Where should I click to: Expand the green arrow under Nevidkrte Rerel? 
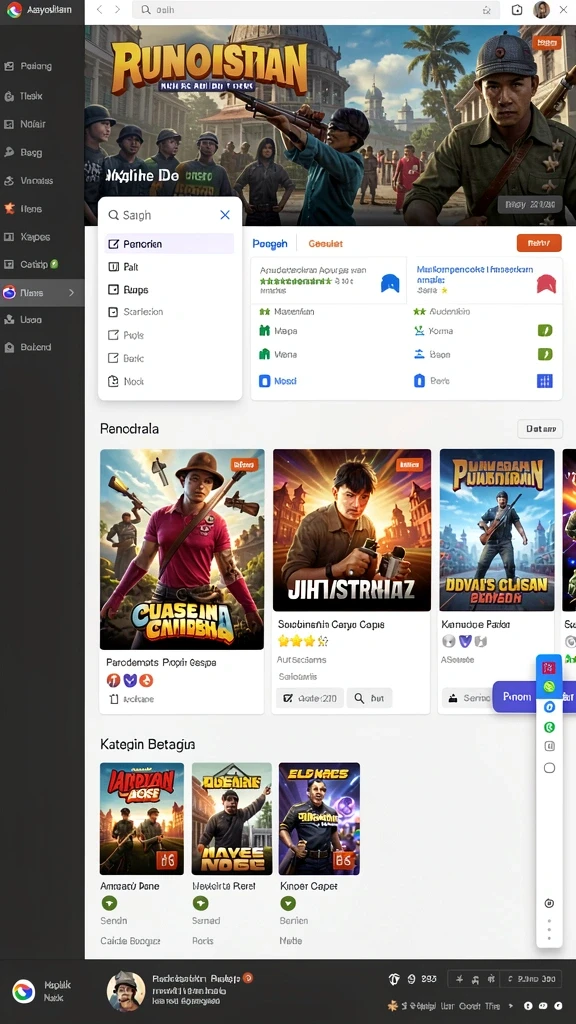(x=200, y=903)
